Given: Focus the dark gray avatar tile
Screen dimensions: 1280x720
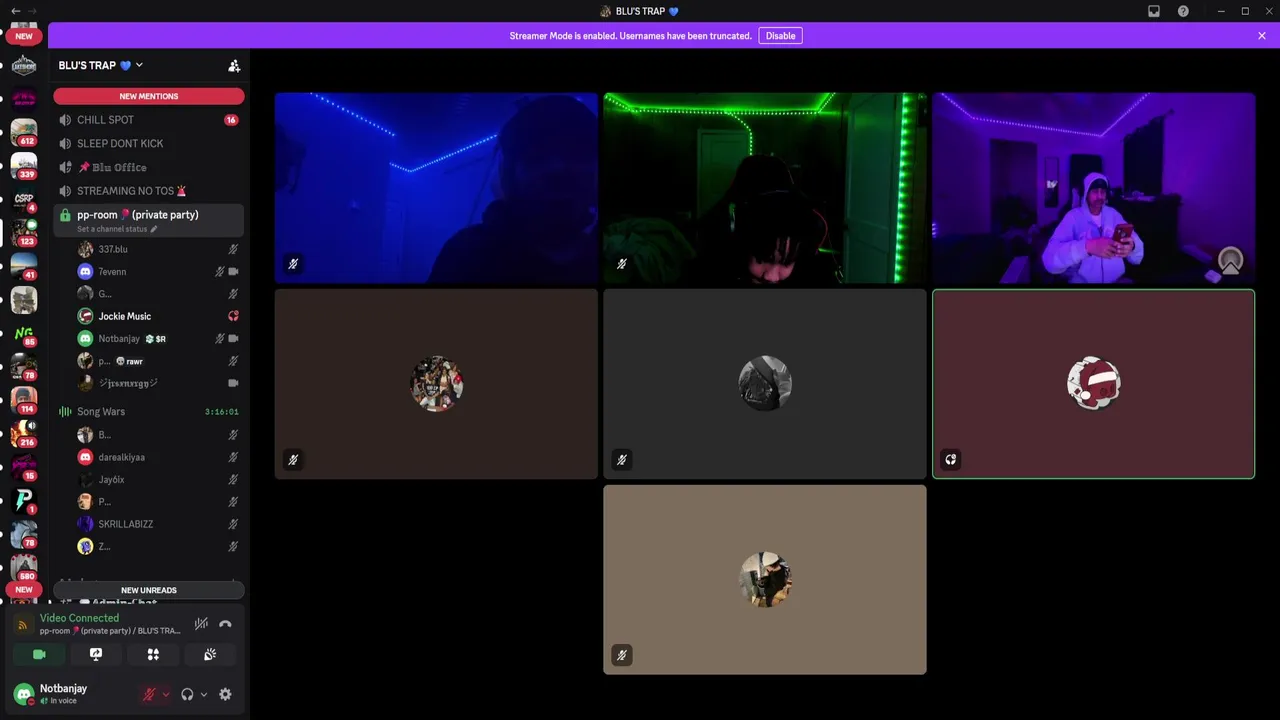Looking at the screenshot, I should click(x=765, y=384).
